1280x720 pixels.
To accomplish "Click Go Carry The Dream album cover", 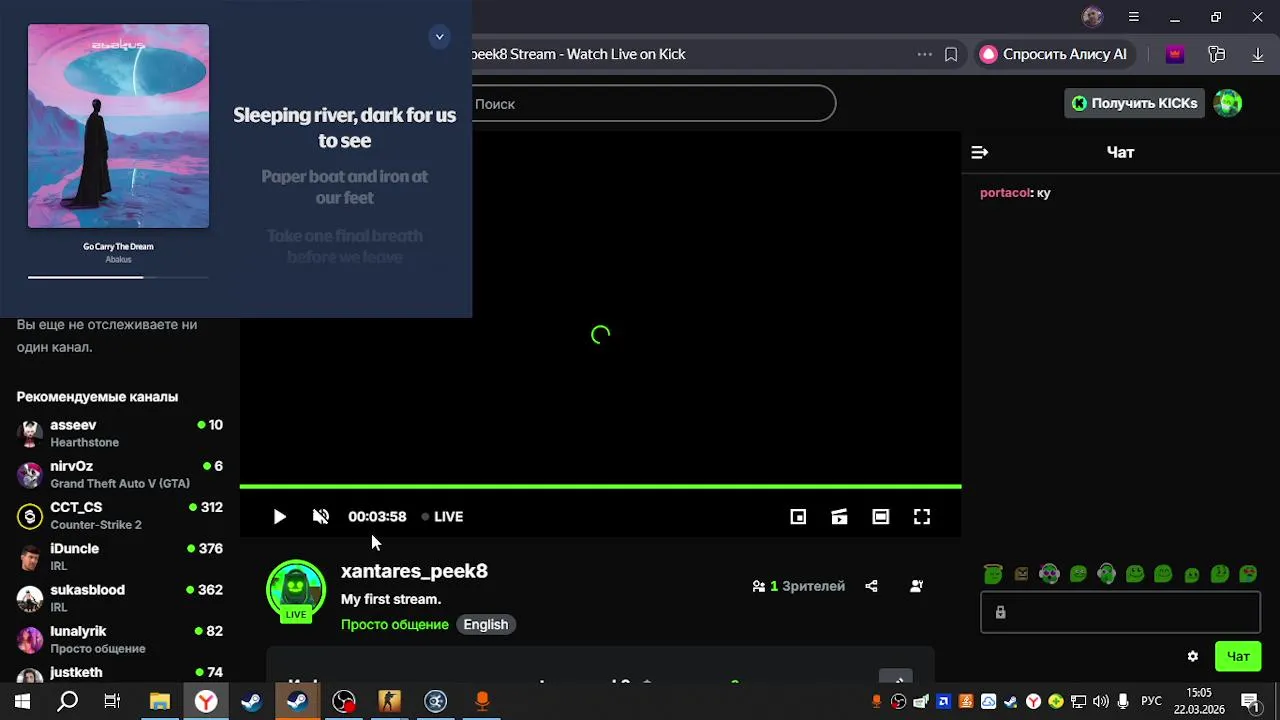I will (x=118, y=126).
